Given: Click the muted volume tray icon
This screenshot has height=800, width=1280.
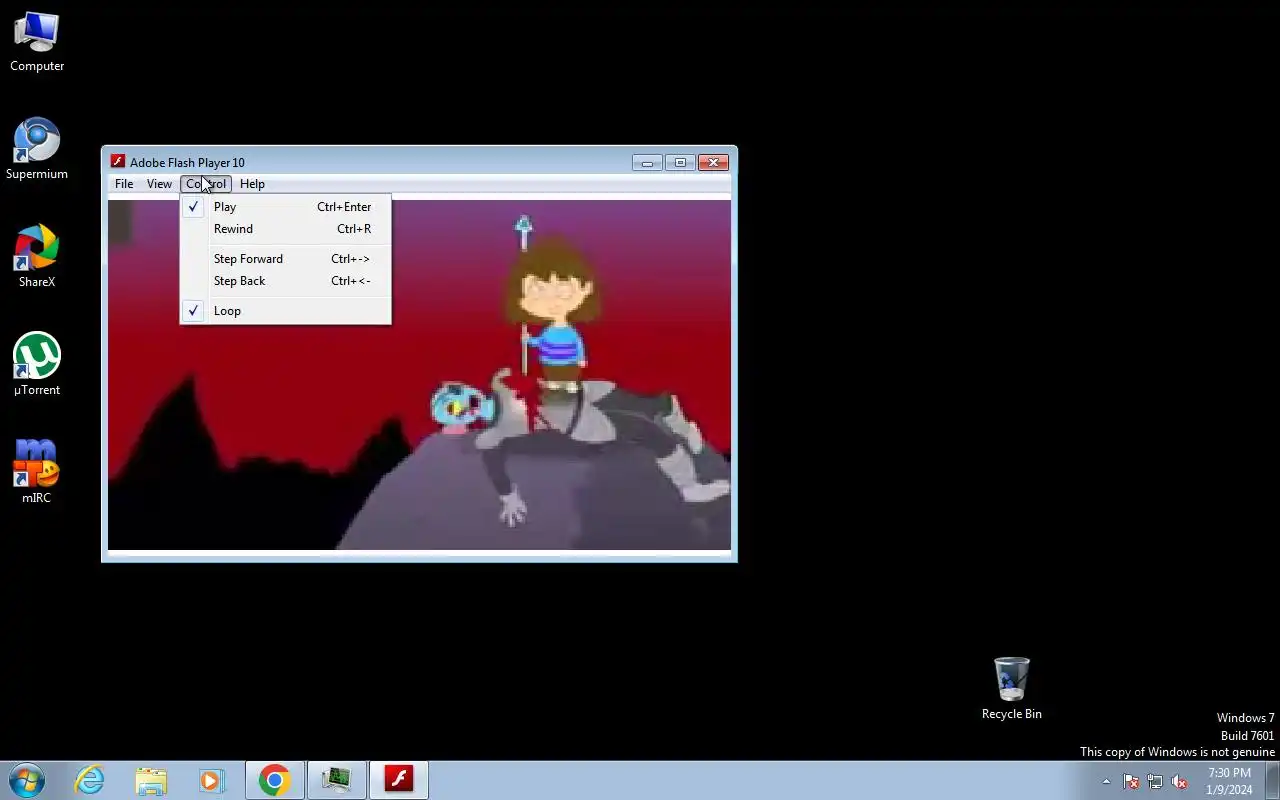Looking at the screenshot, I should (x=1179, y=782).
